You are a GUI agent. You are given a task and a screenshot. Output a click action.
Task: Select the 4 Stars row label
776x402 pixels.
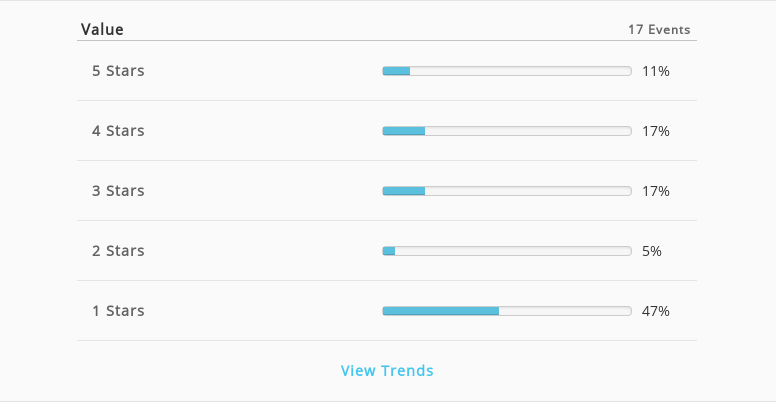coord(118,131)
